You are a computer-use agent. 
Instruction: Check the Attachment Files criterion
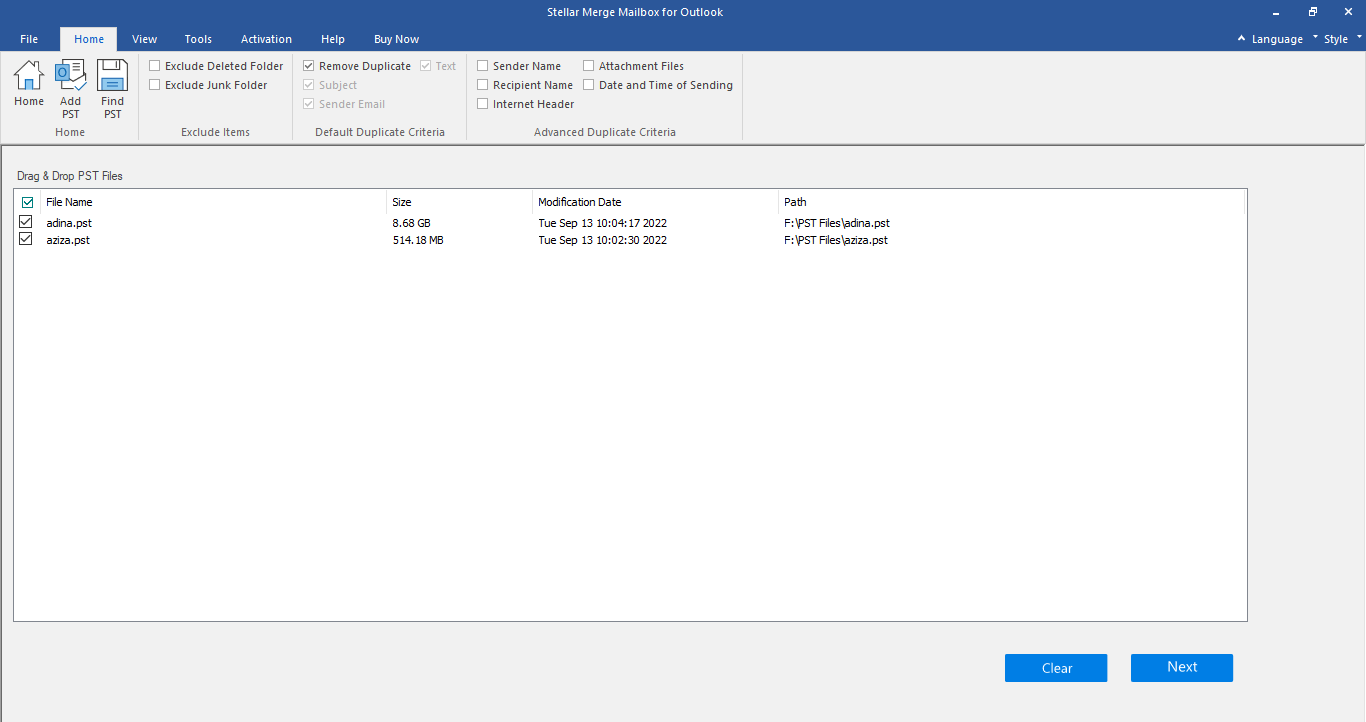click(589, 66)
